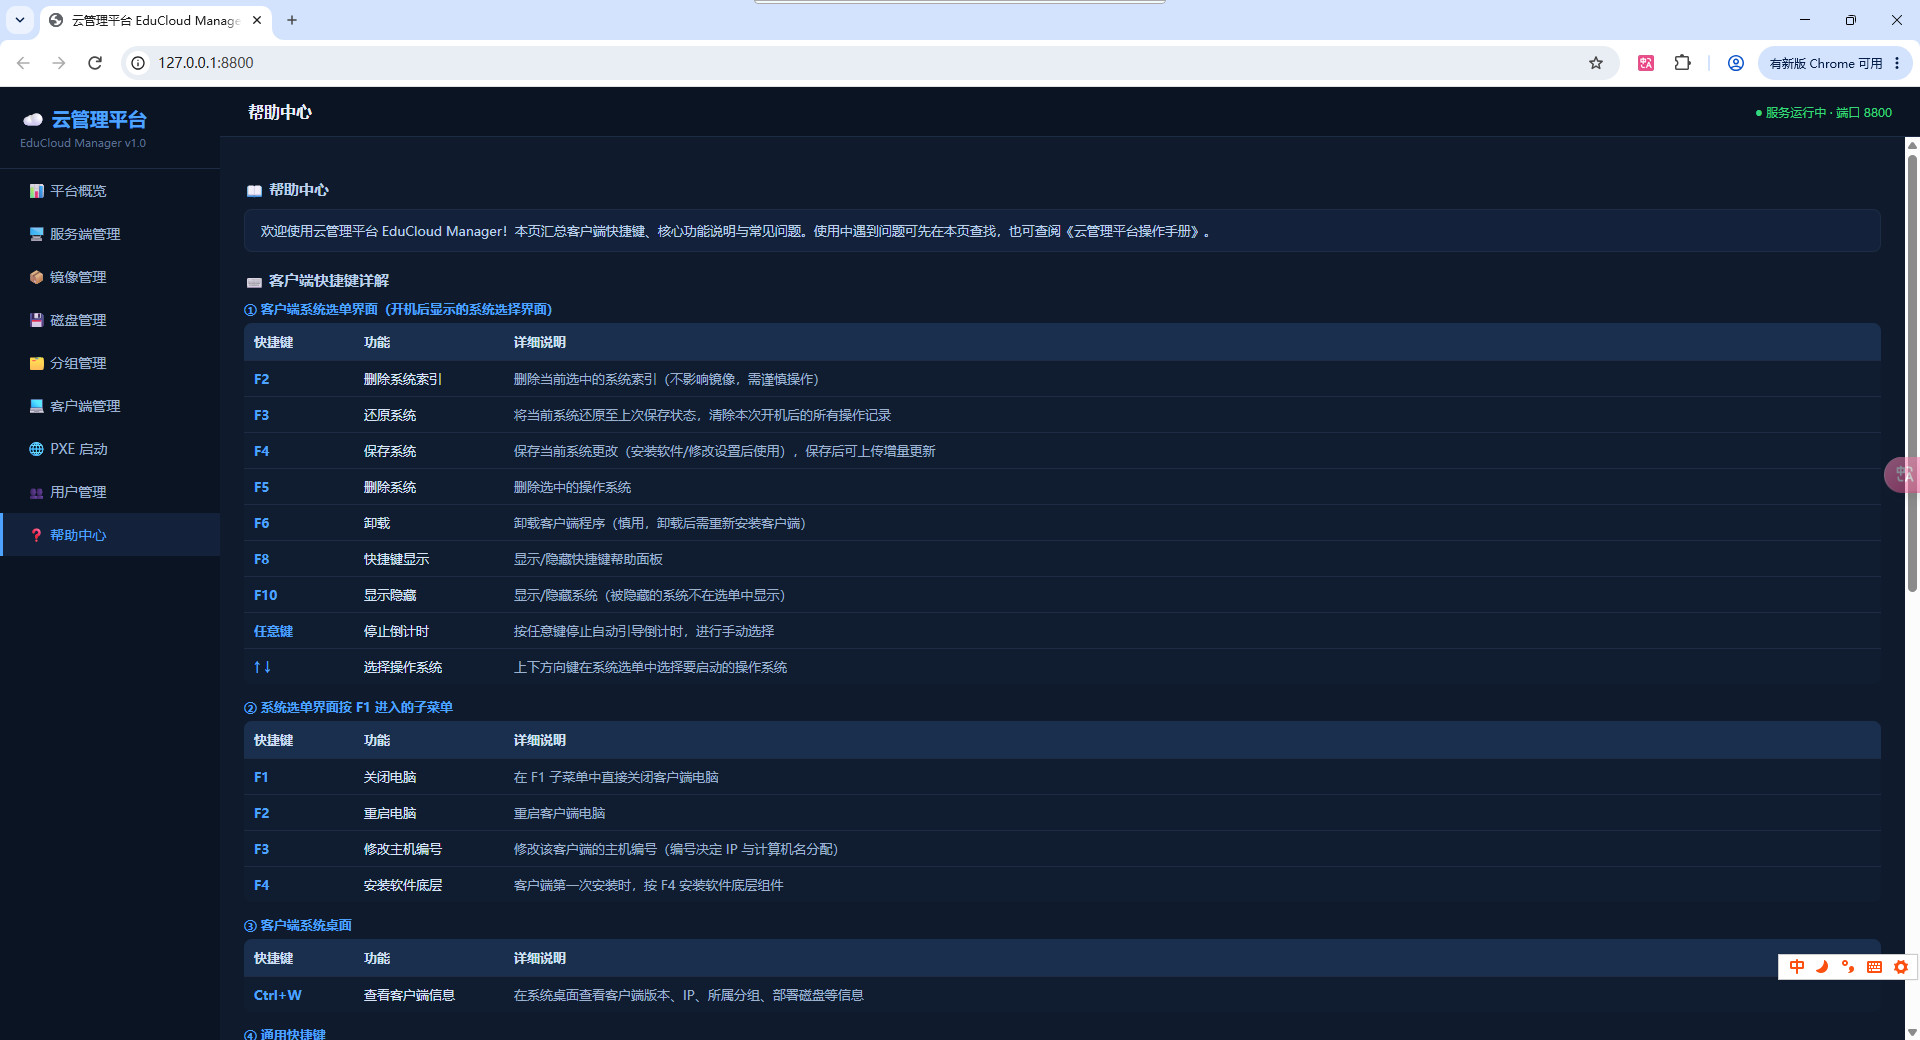Click the 任意键 shortcut cell
The width and height of the screenshot is (1920, 1040).
(273, 631)
